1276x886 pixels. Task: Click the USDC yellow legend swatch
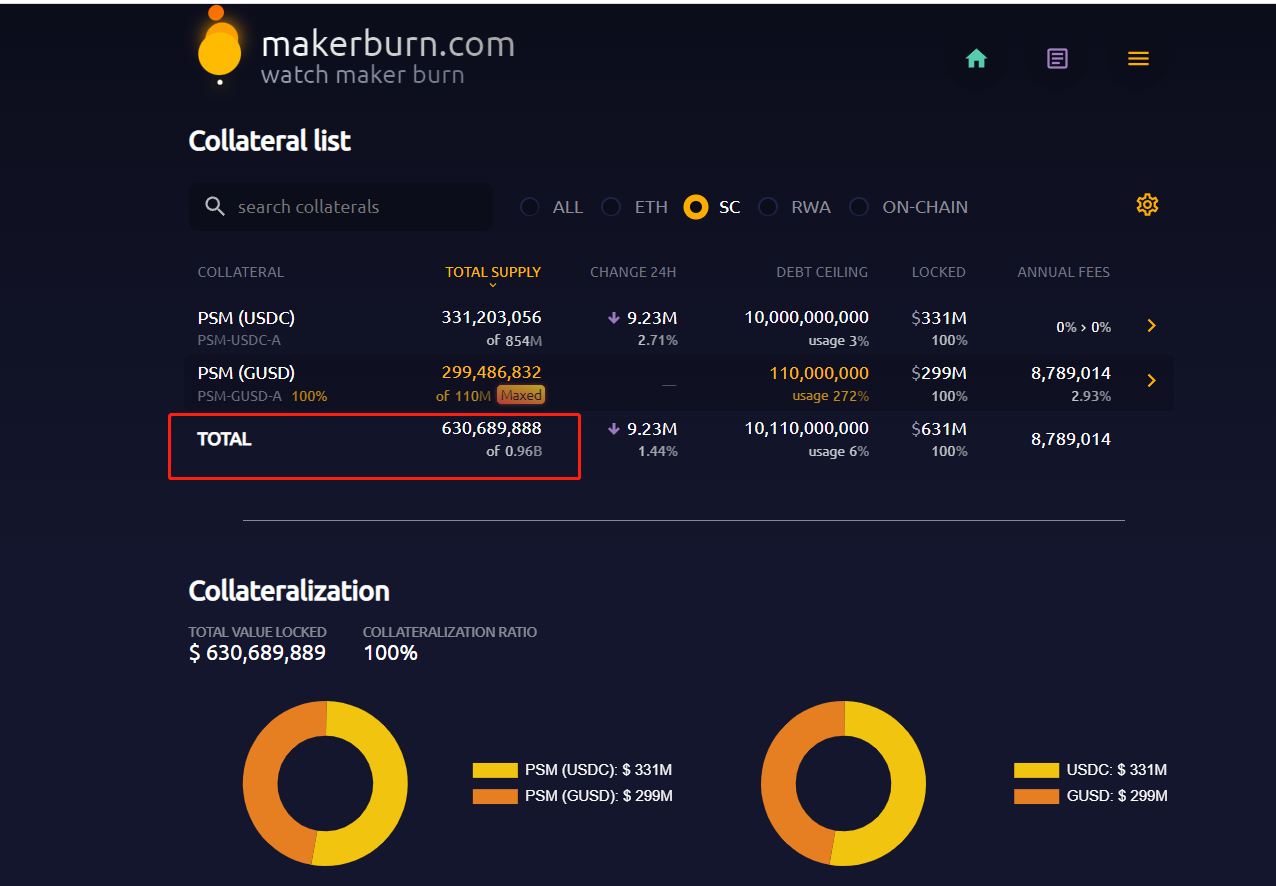click(x=1036, y=770)
